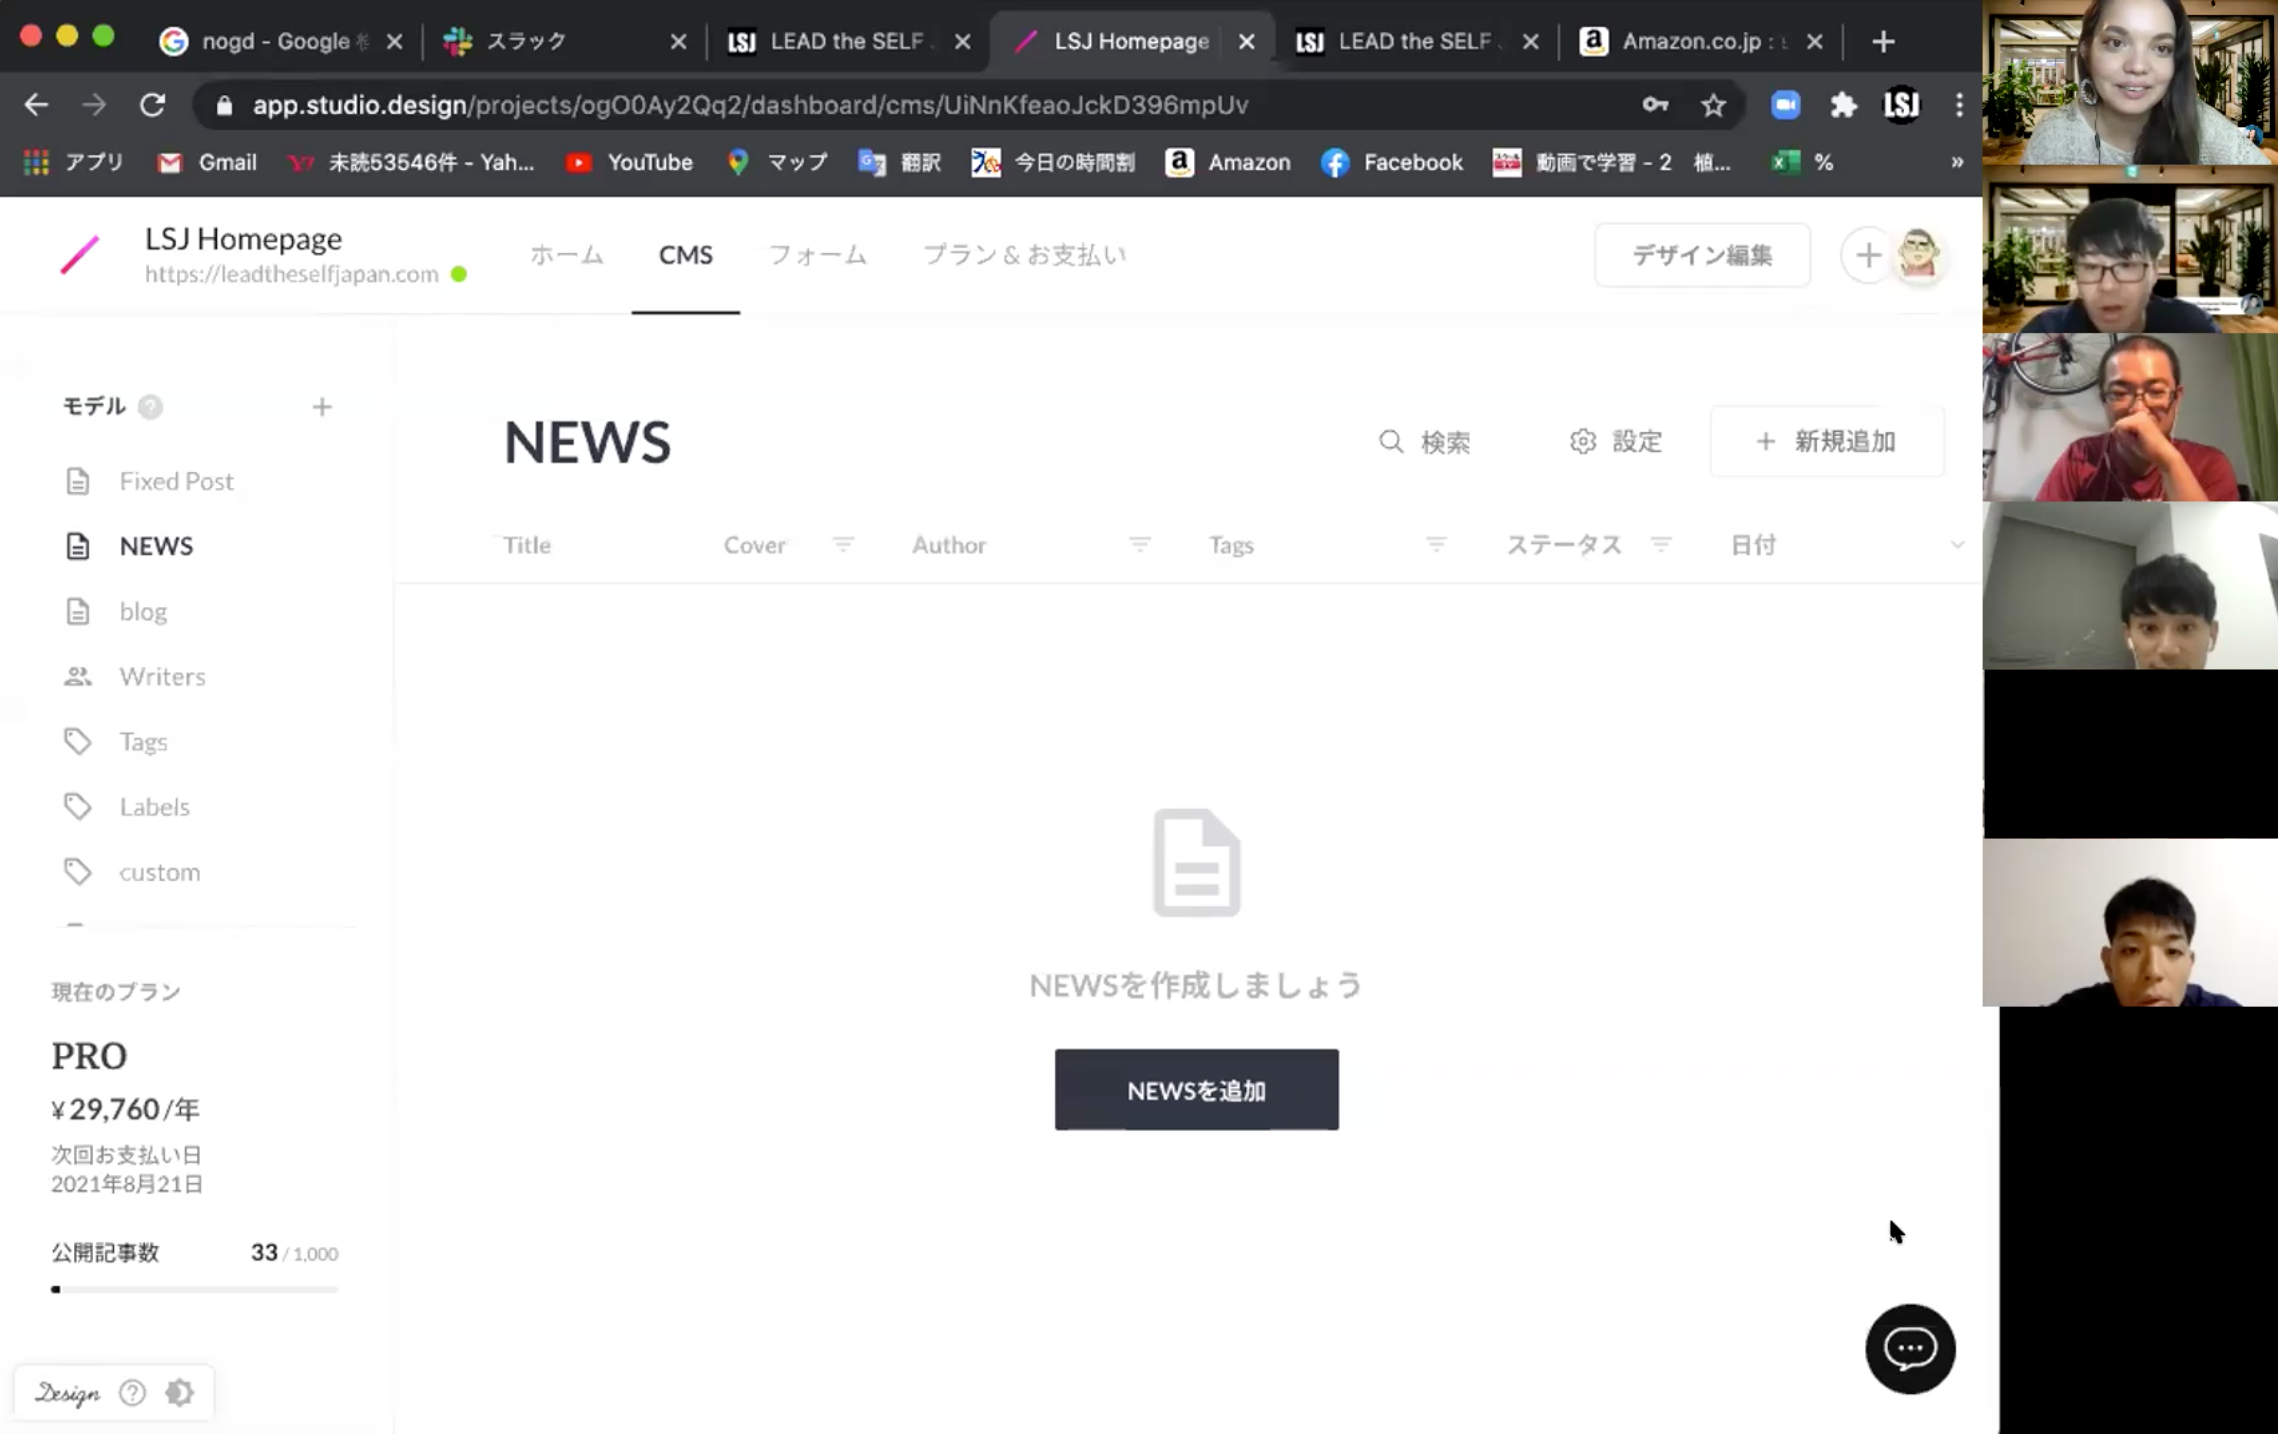The width and height of the screenshot is (2278, 1434).
Task: Go back with the browser back arrow
Action: click(x=36, y=104)
